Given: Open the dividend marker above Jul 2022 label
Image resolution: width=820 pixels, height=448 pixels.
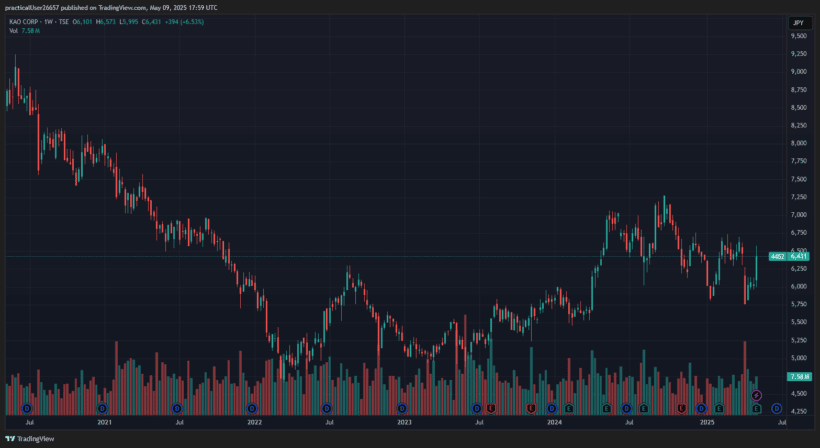Looking at the screenshot, I should point(327,408).
